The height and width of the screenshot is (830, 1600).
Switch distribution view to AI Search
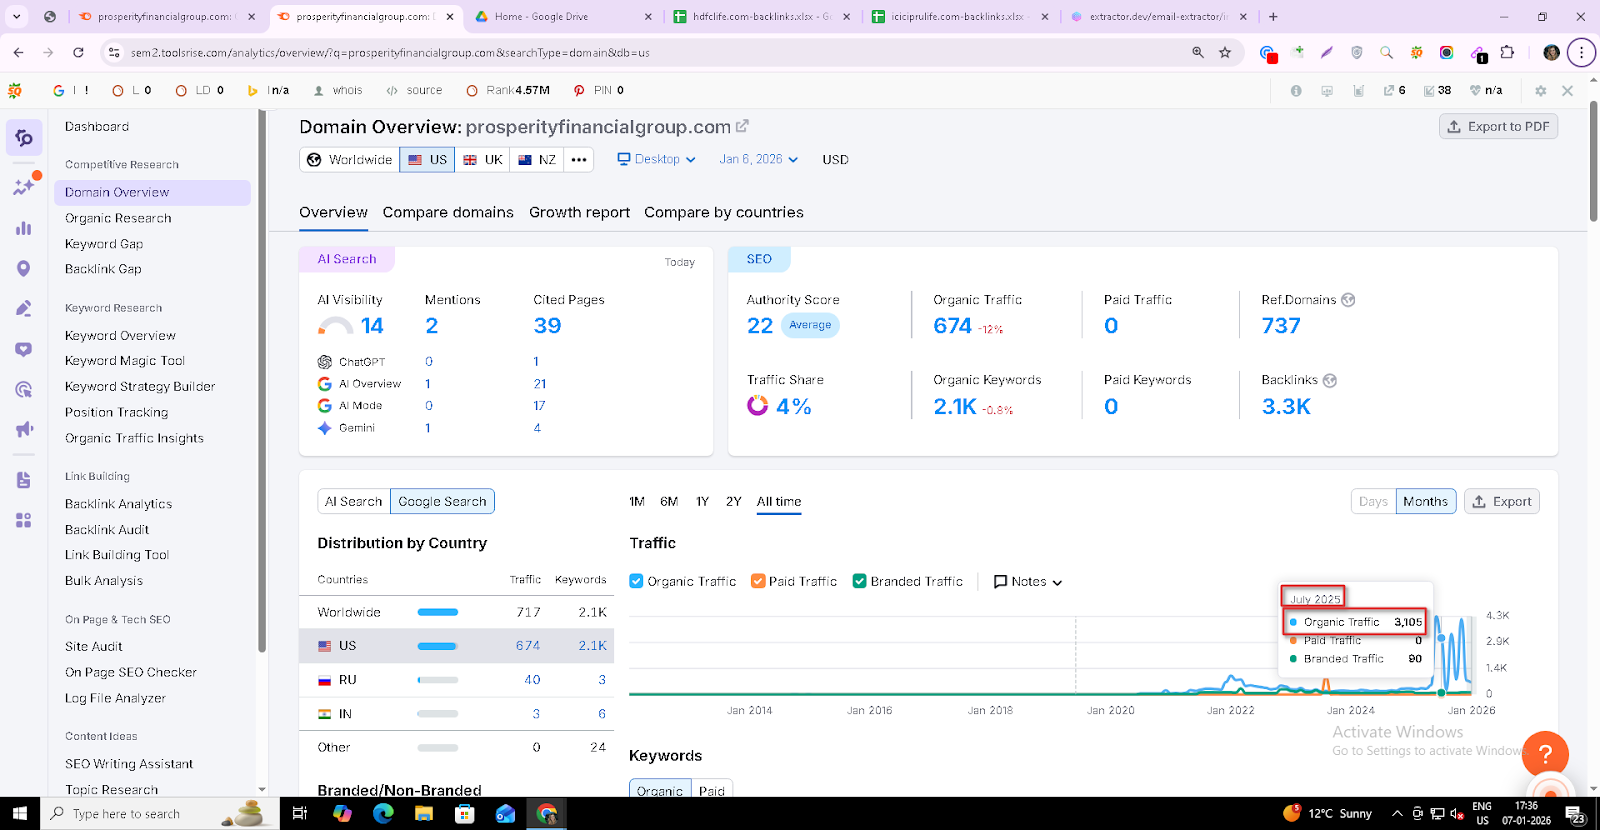tap(354, 501)
